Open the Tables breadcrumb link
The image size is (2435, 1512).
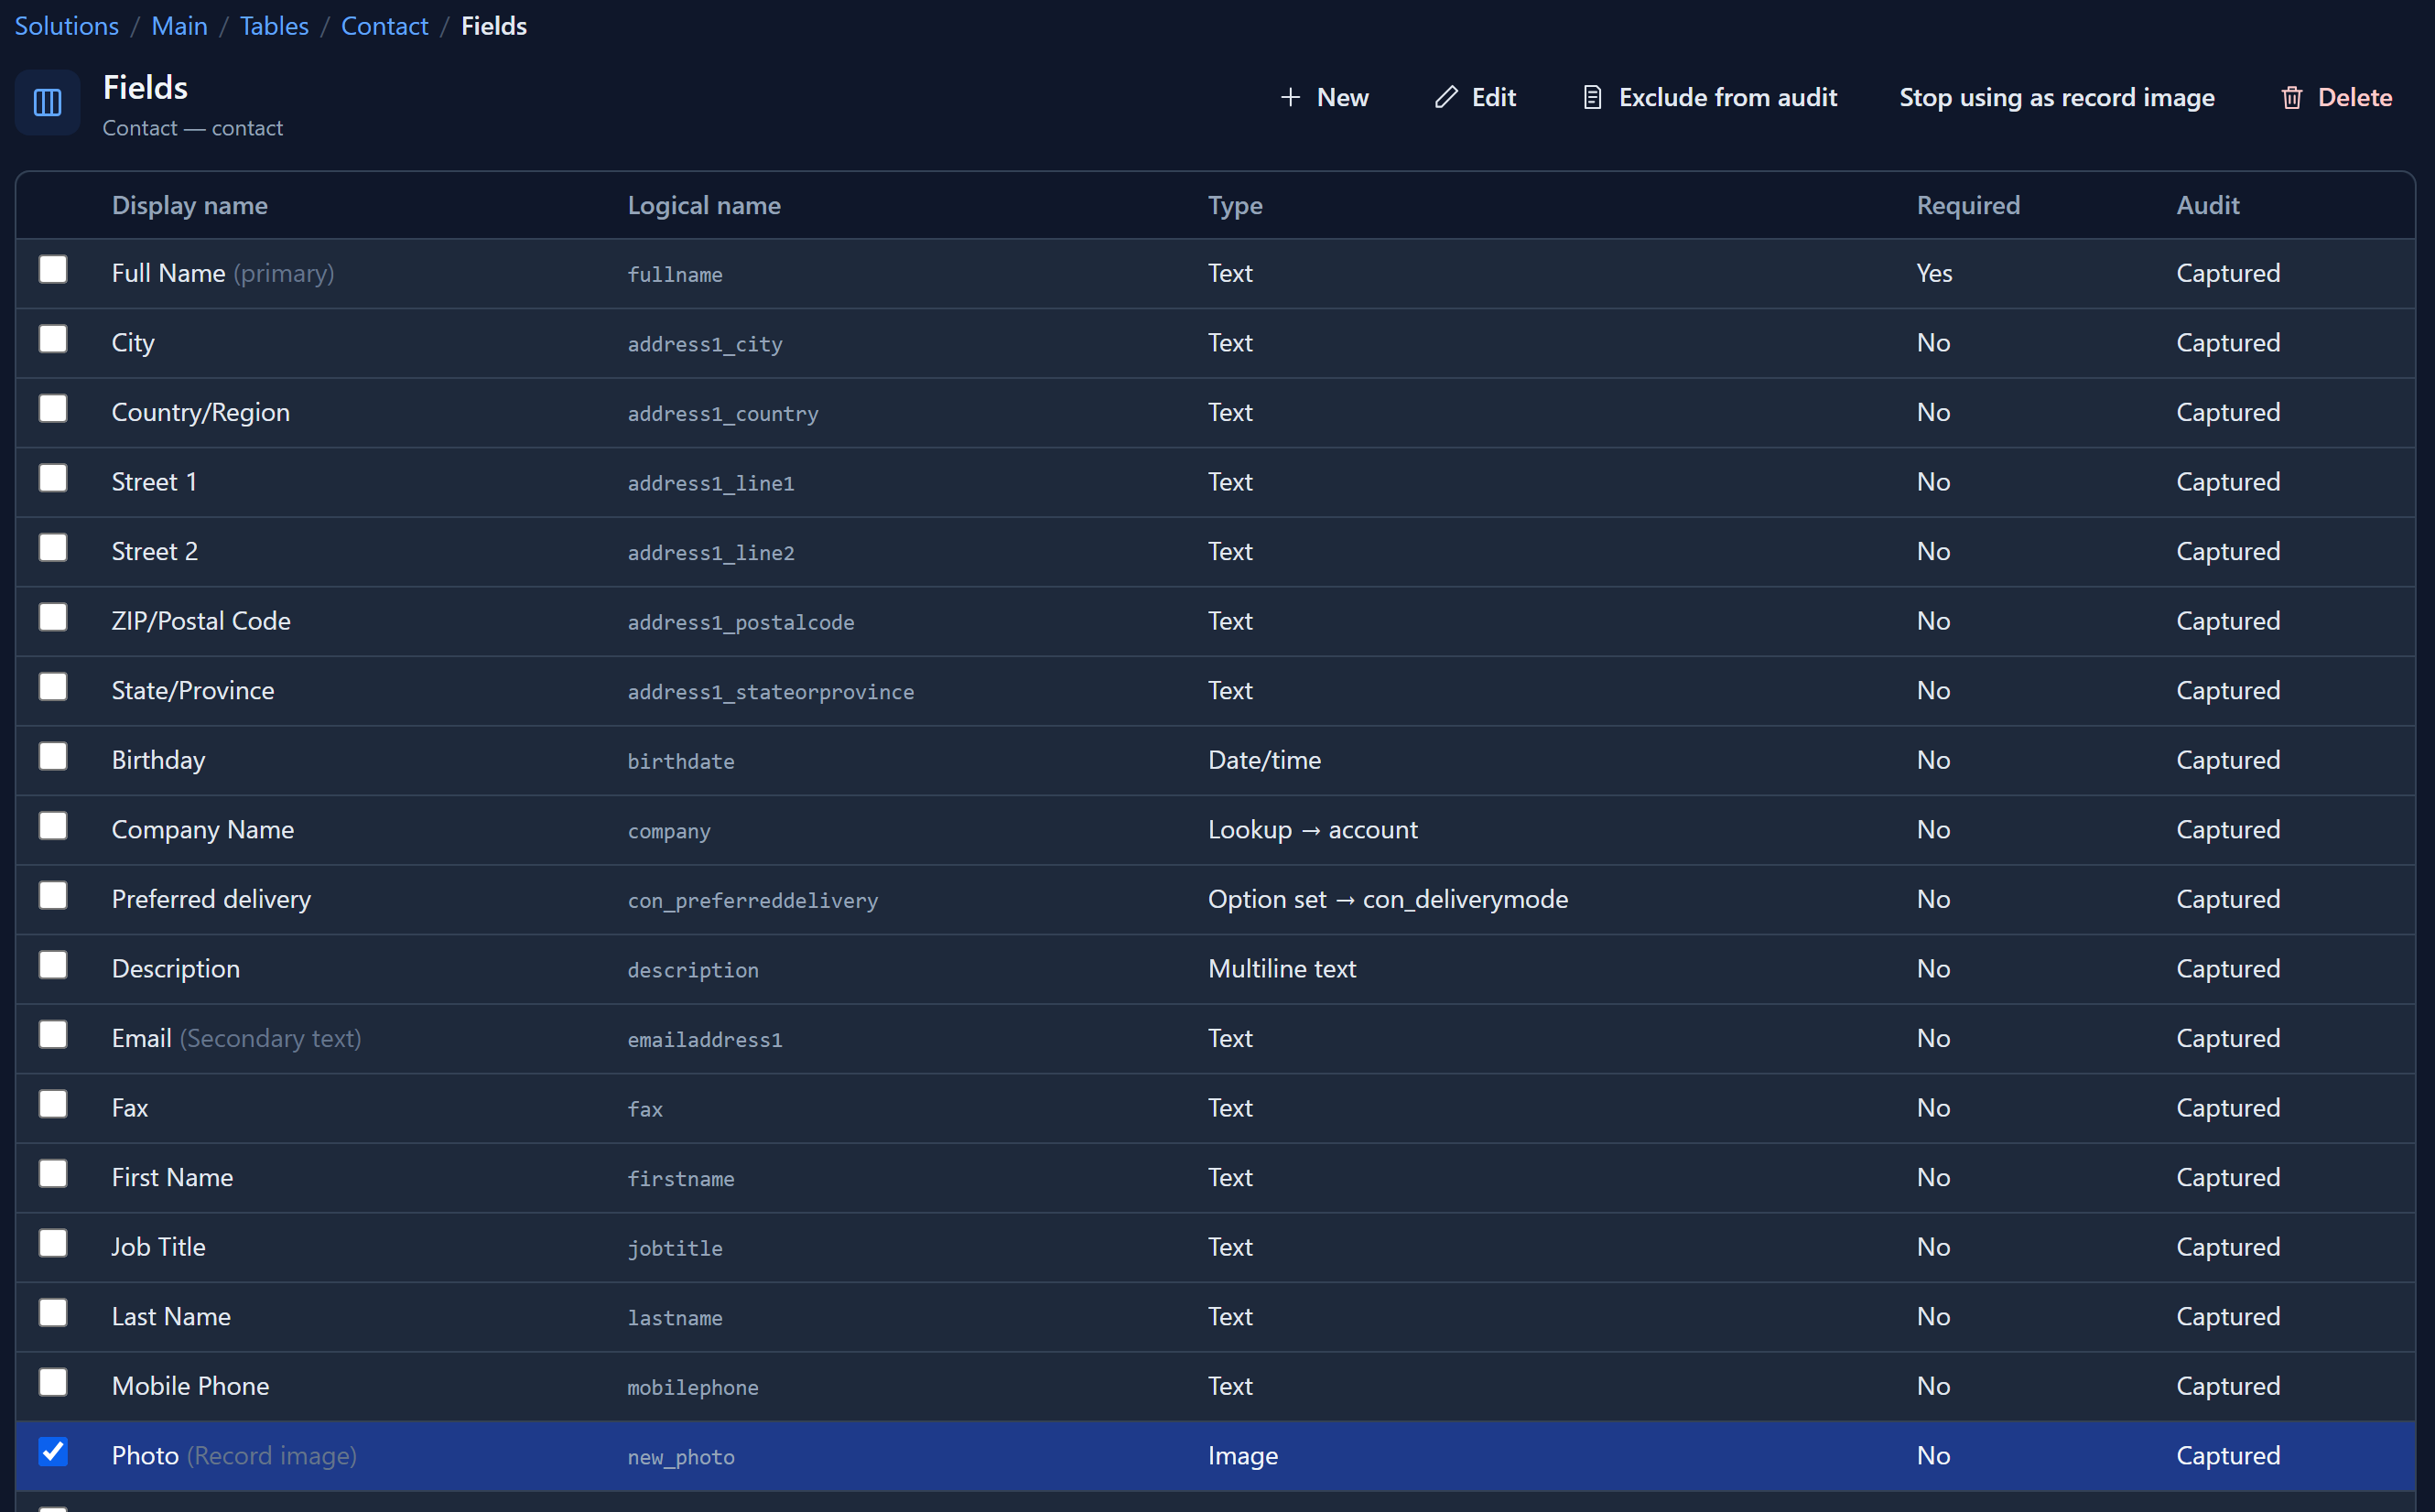274,26
